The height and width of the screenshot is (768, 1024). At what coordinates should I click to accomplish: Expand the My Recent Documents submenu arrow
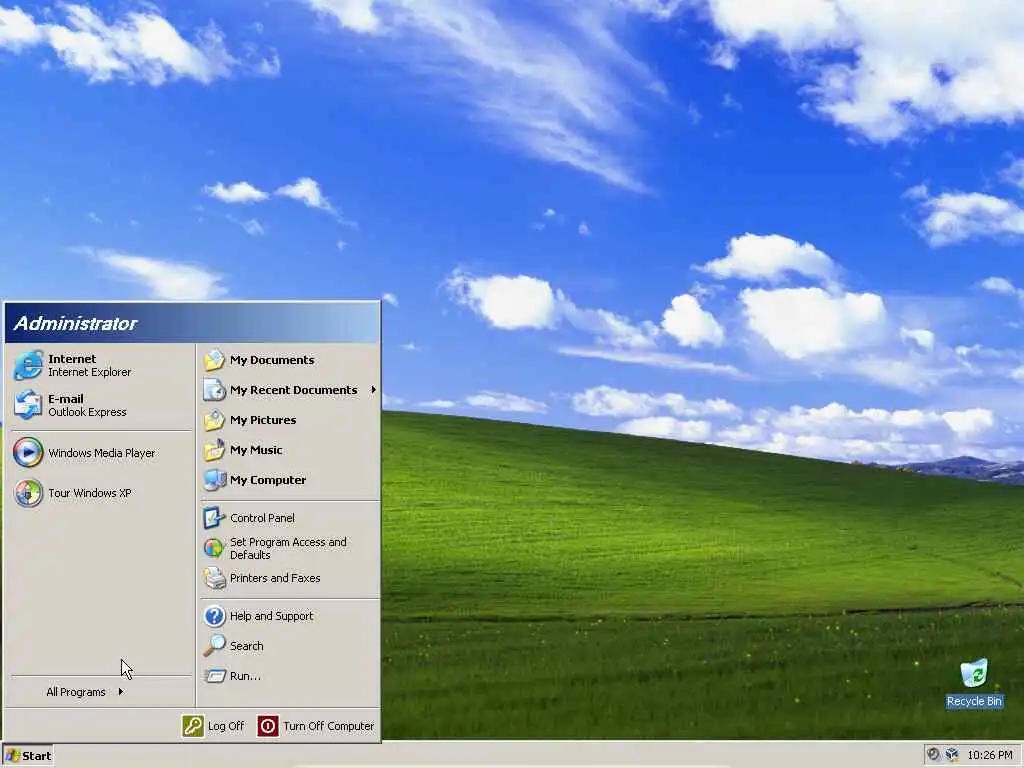[x=374, y=390]
